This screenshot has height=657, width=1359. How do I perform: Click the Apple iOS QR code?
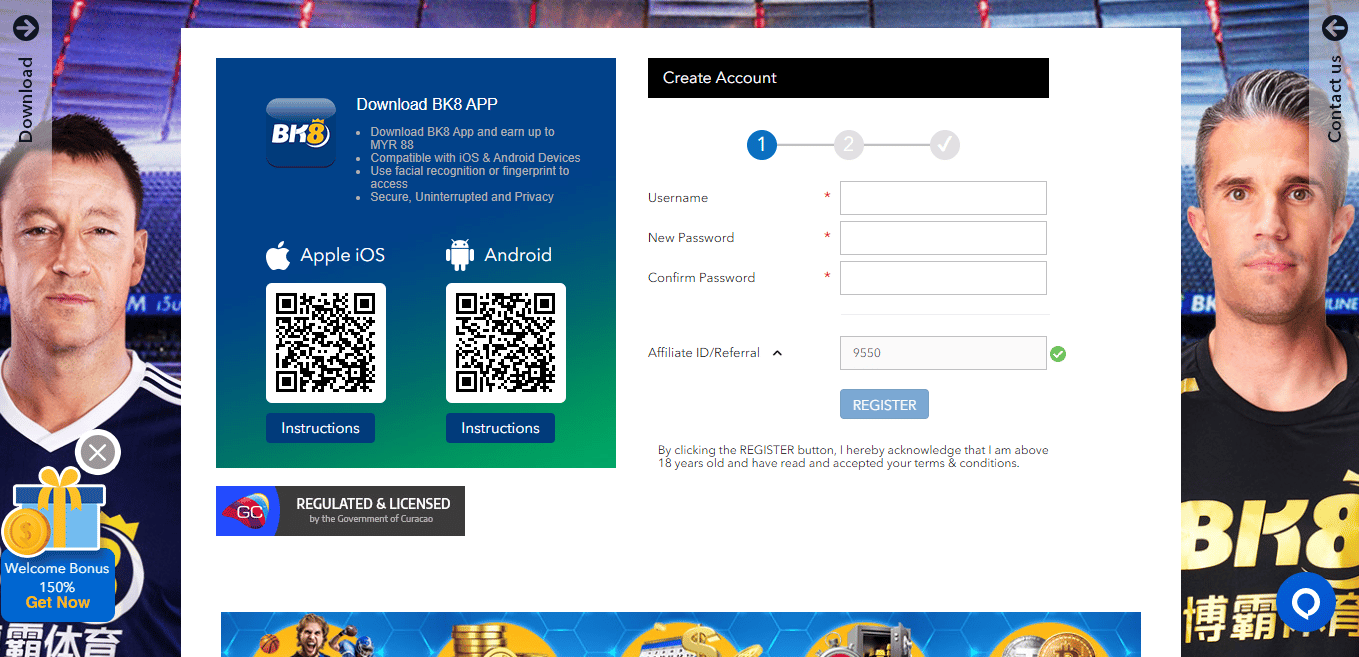(x=326, y=343)
